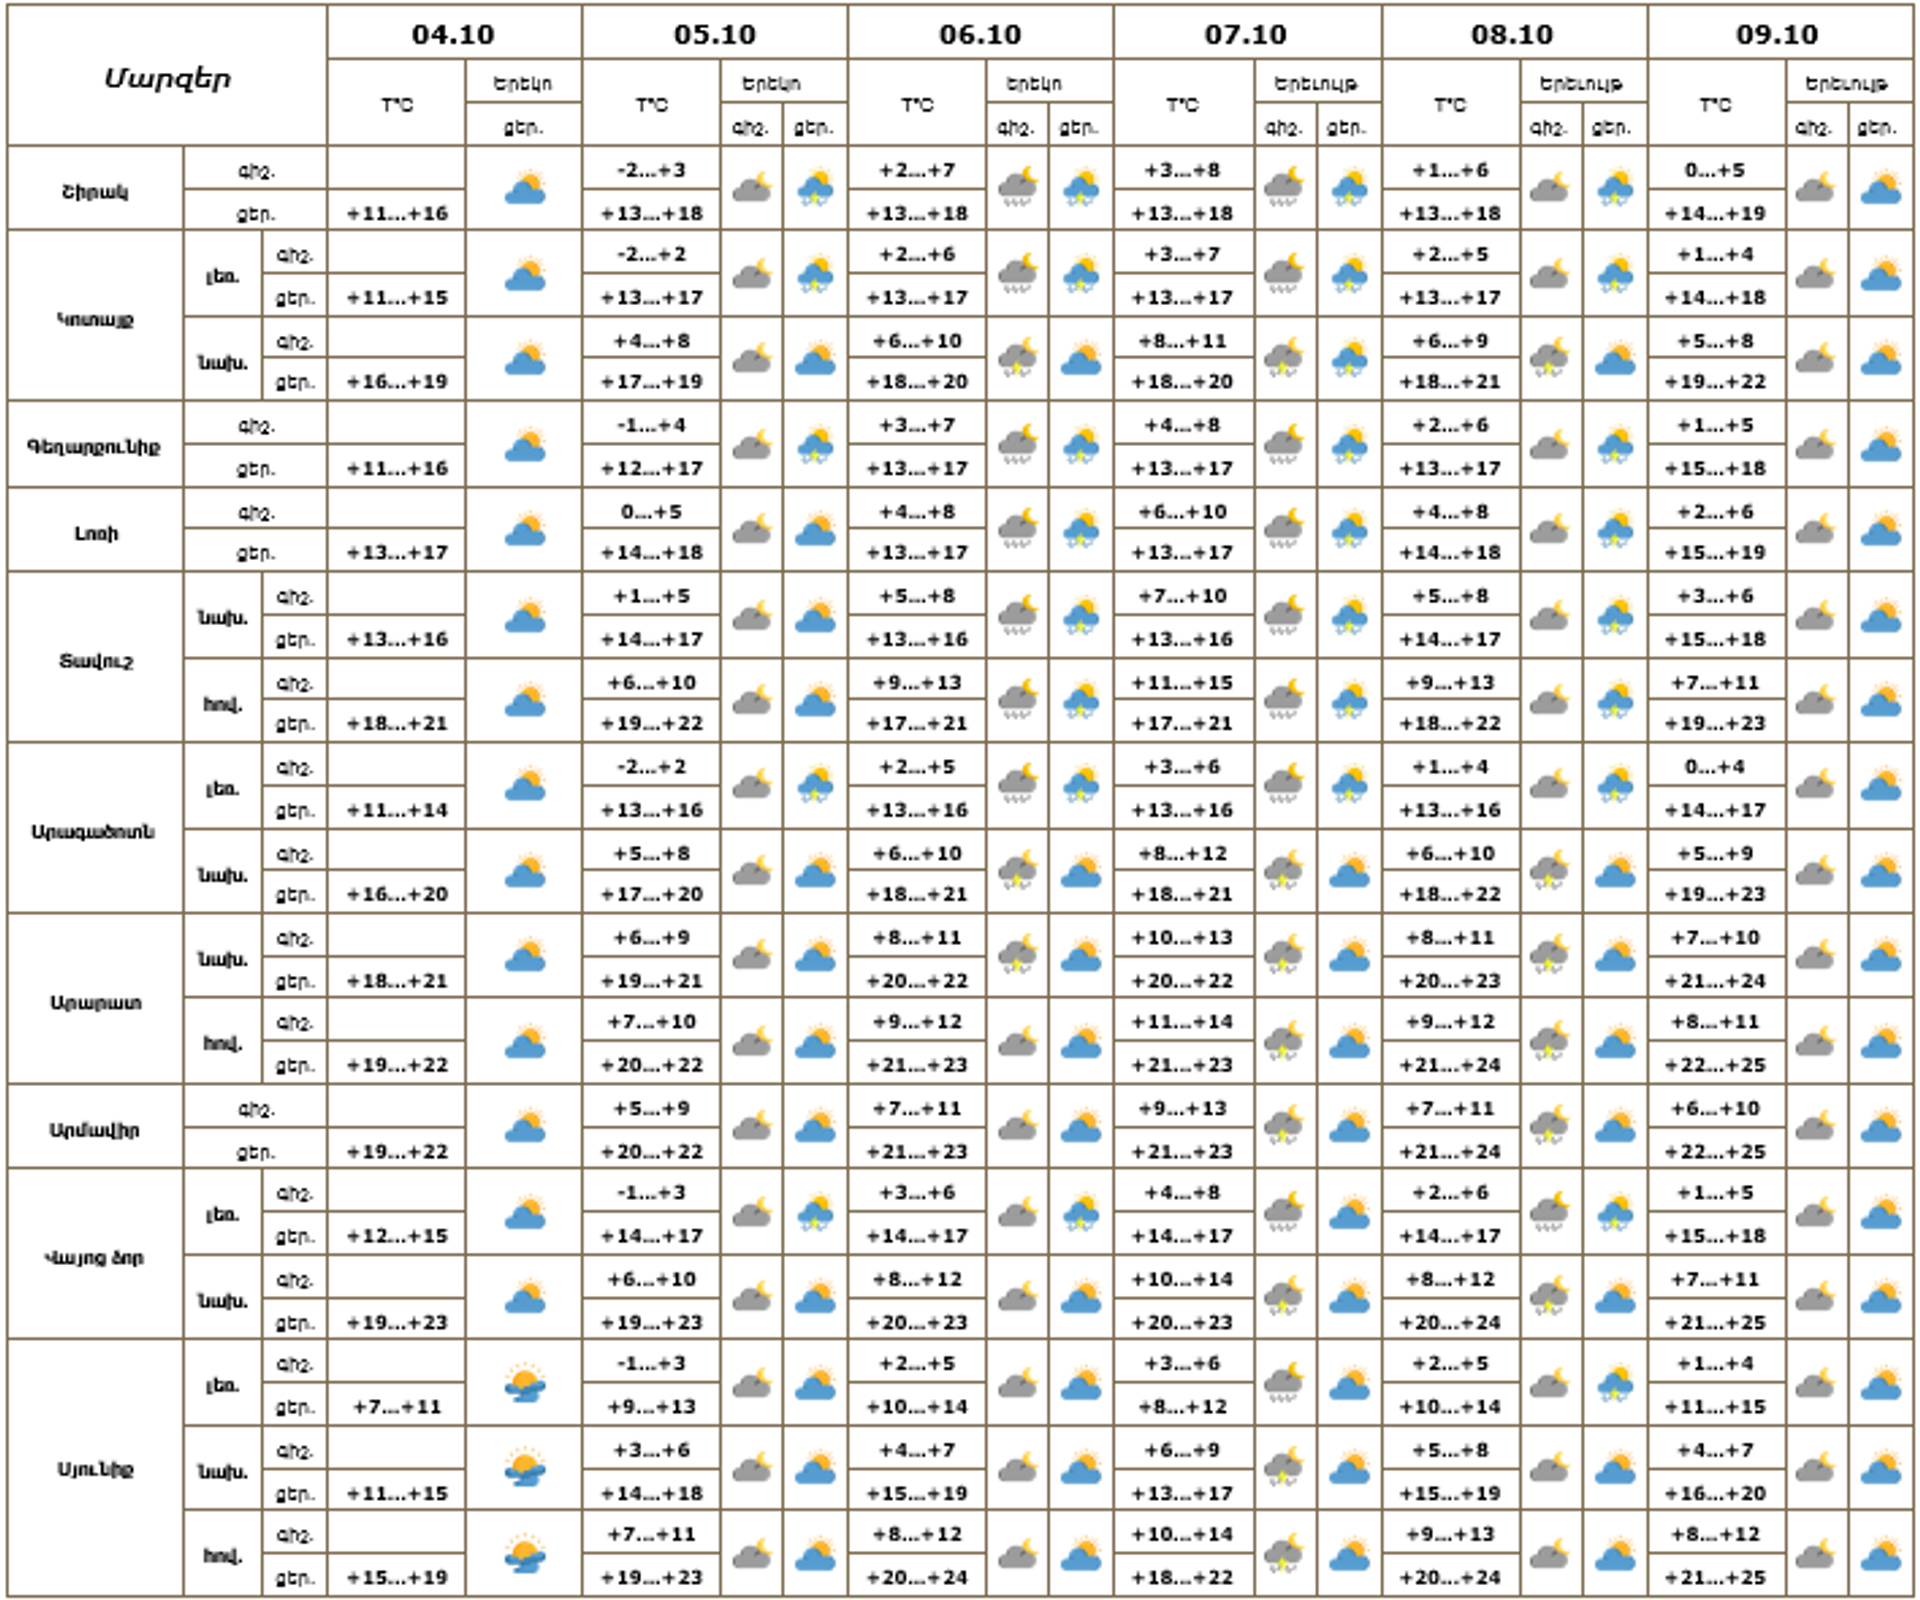Click the Սյունիք region label
The width and height of the screenshot is (1920, 1600).
tap(95, 1469)
